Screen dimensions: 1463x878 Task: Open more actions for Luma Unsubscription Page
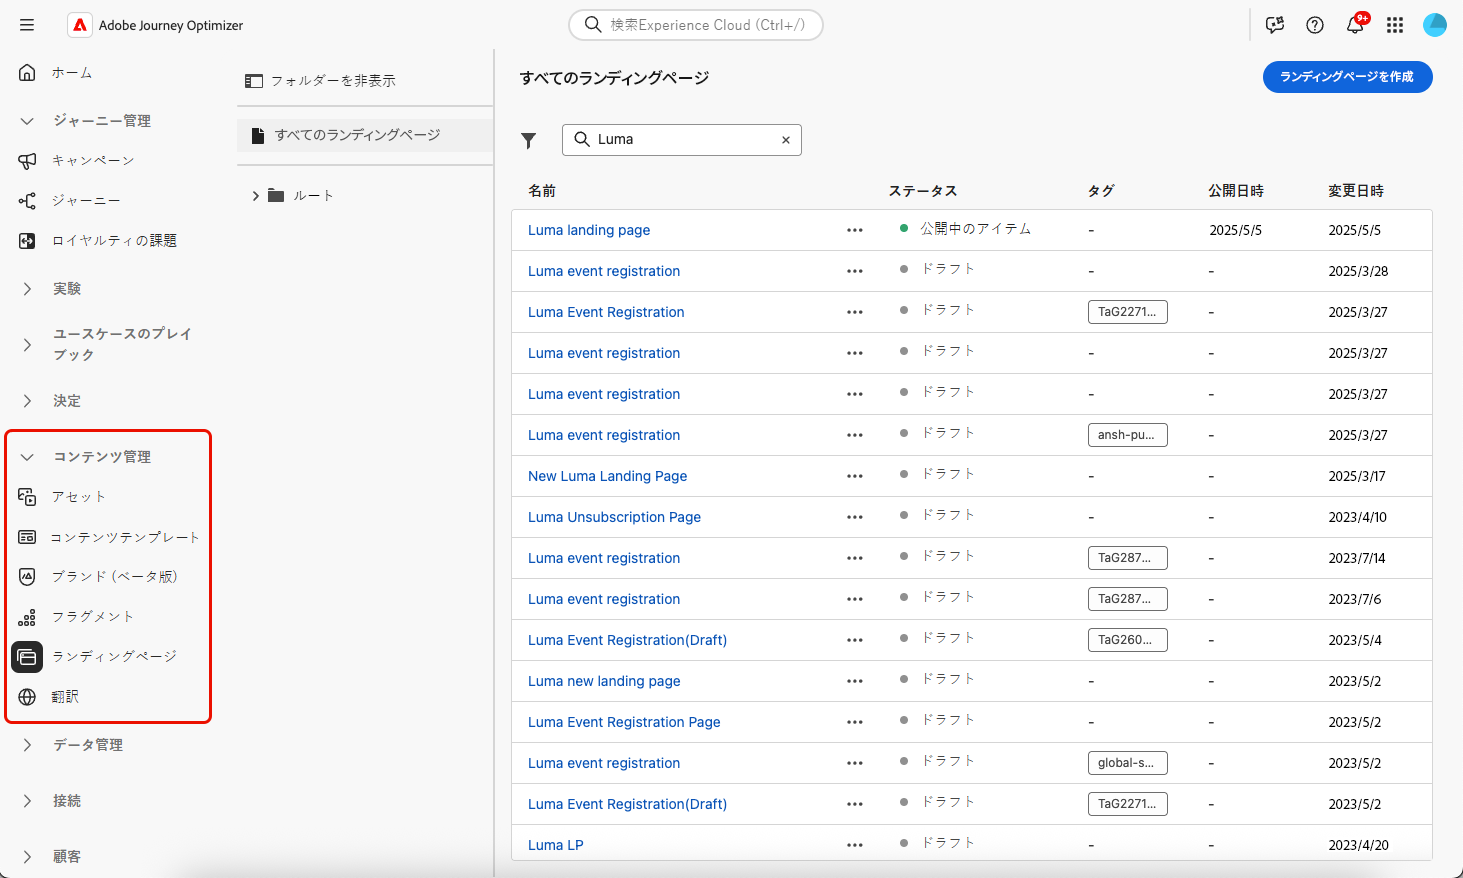[854, 517]
